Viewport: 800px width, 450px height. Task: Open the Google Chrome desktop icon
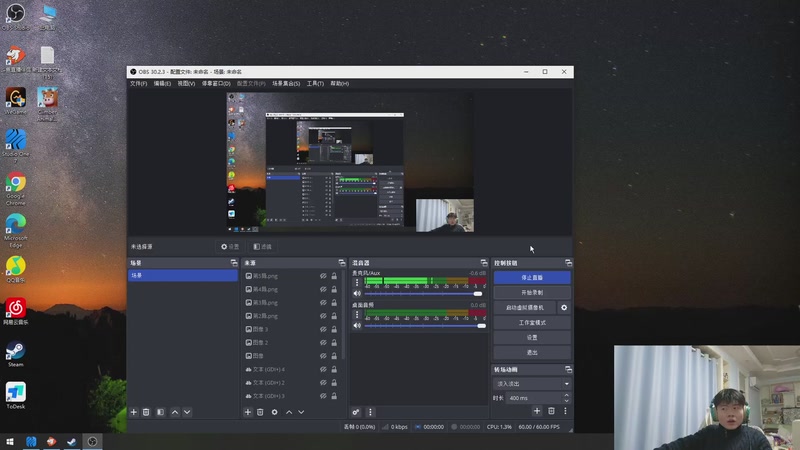tap(15, 188)
